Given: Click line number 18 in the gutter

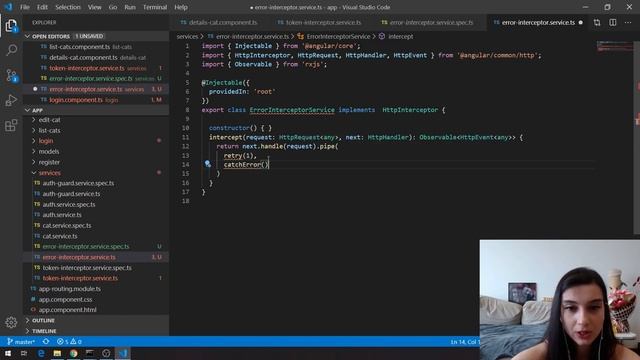Looking at the screenshot, I should [186, 201].
